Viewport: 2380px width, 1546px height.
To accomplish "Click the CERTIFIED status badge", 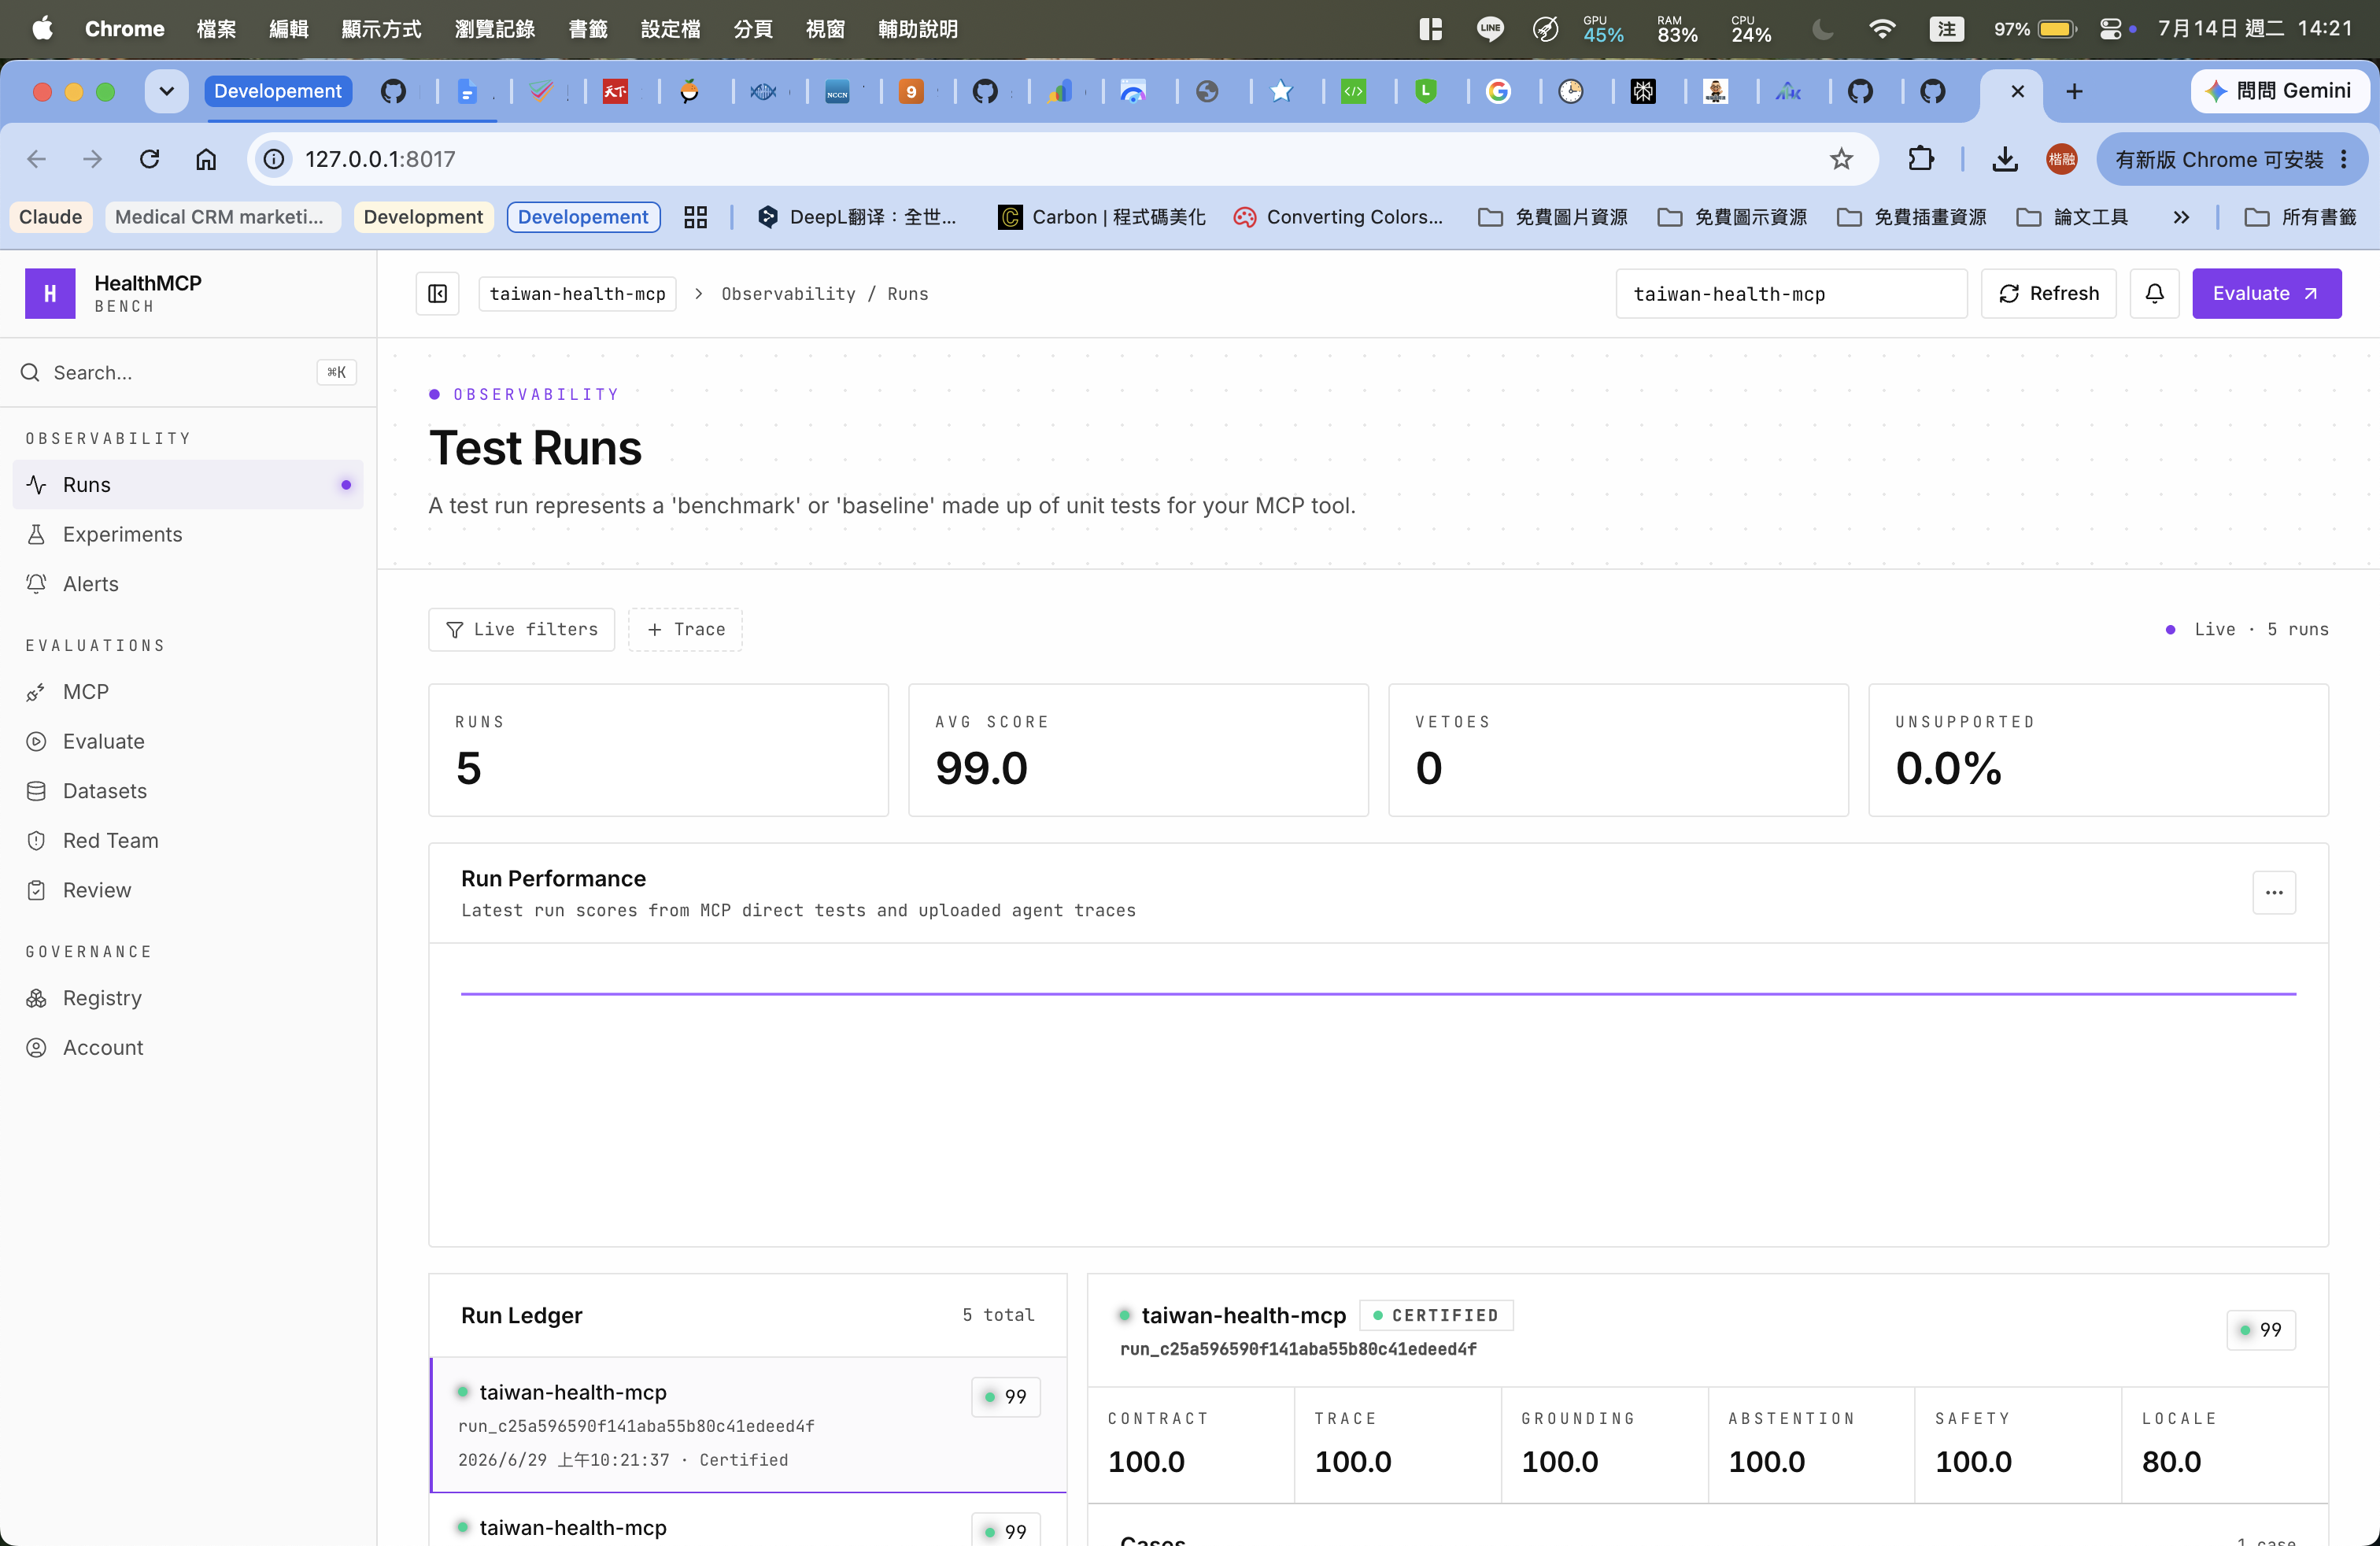I will (1436, 1315).
